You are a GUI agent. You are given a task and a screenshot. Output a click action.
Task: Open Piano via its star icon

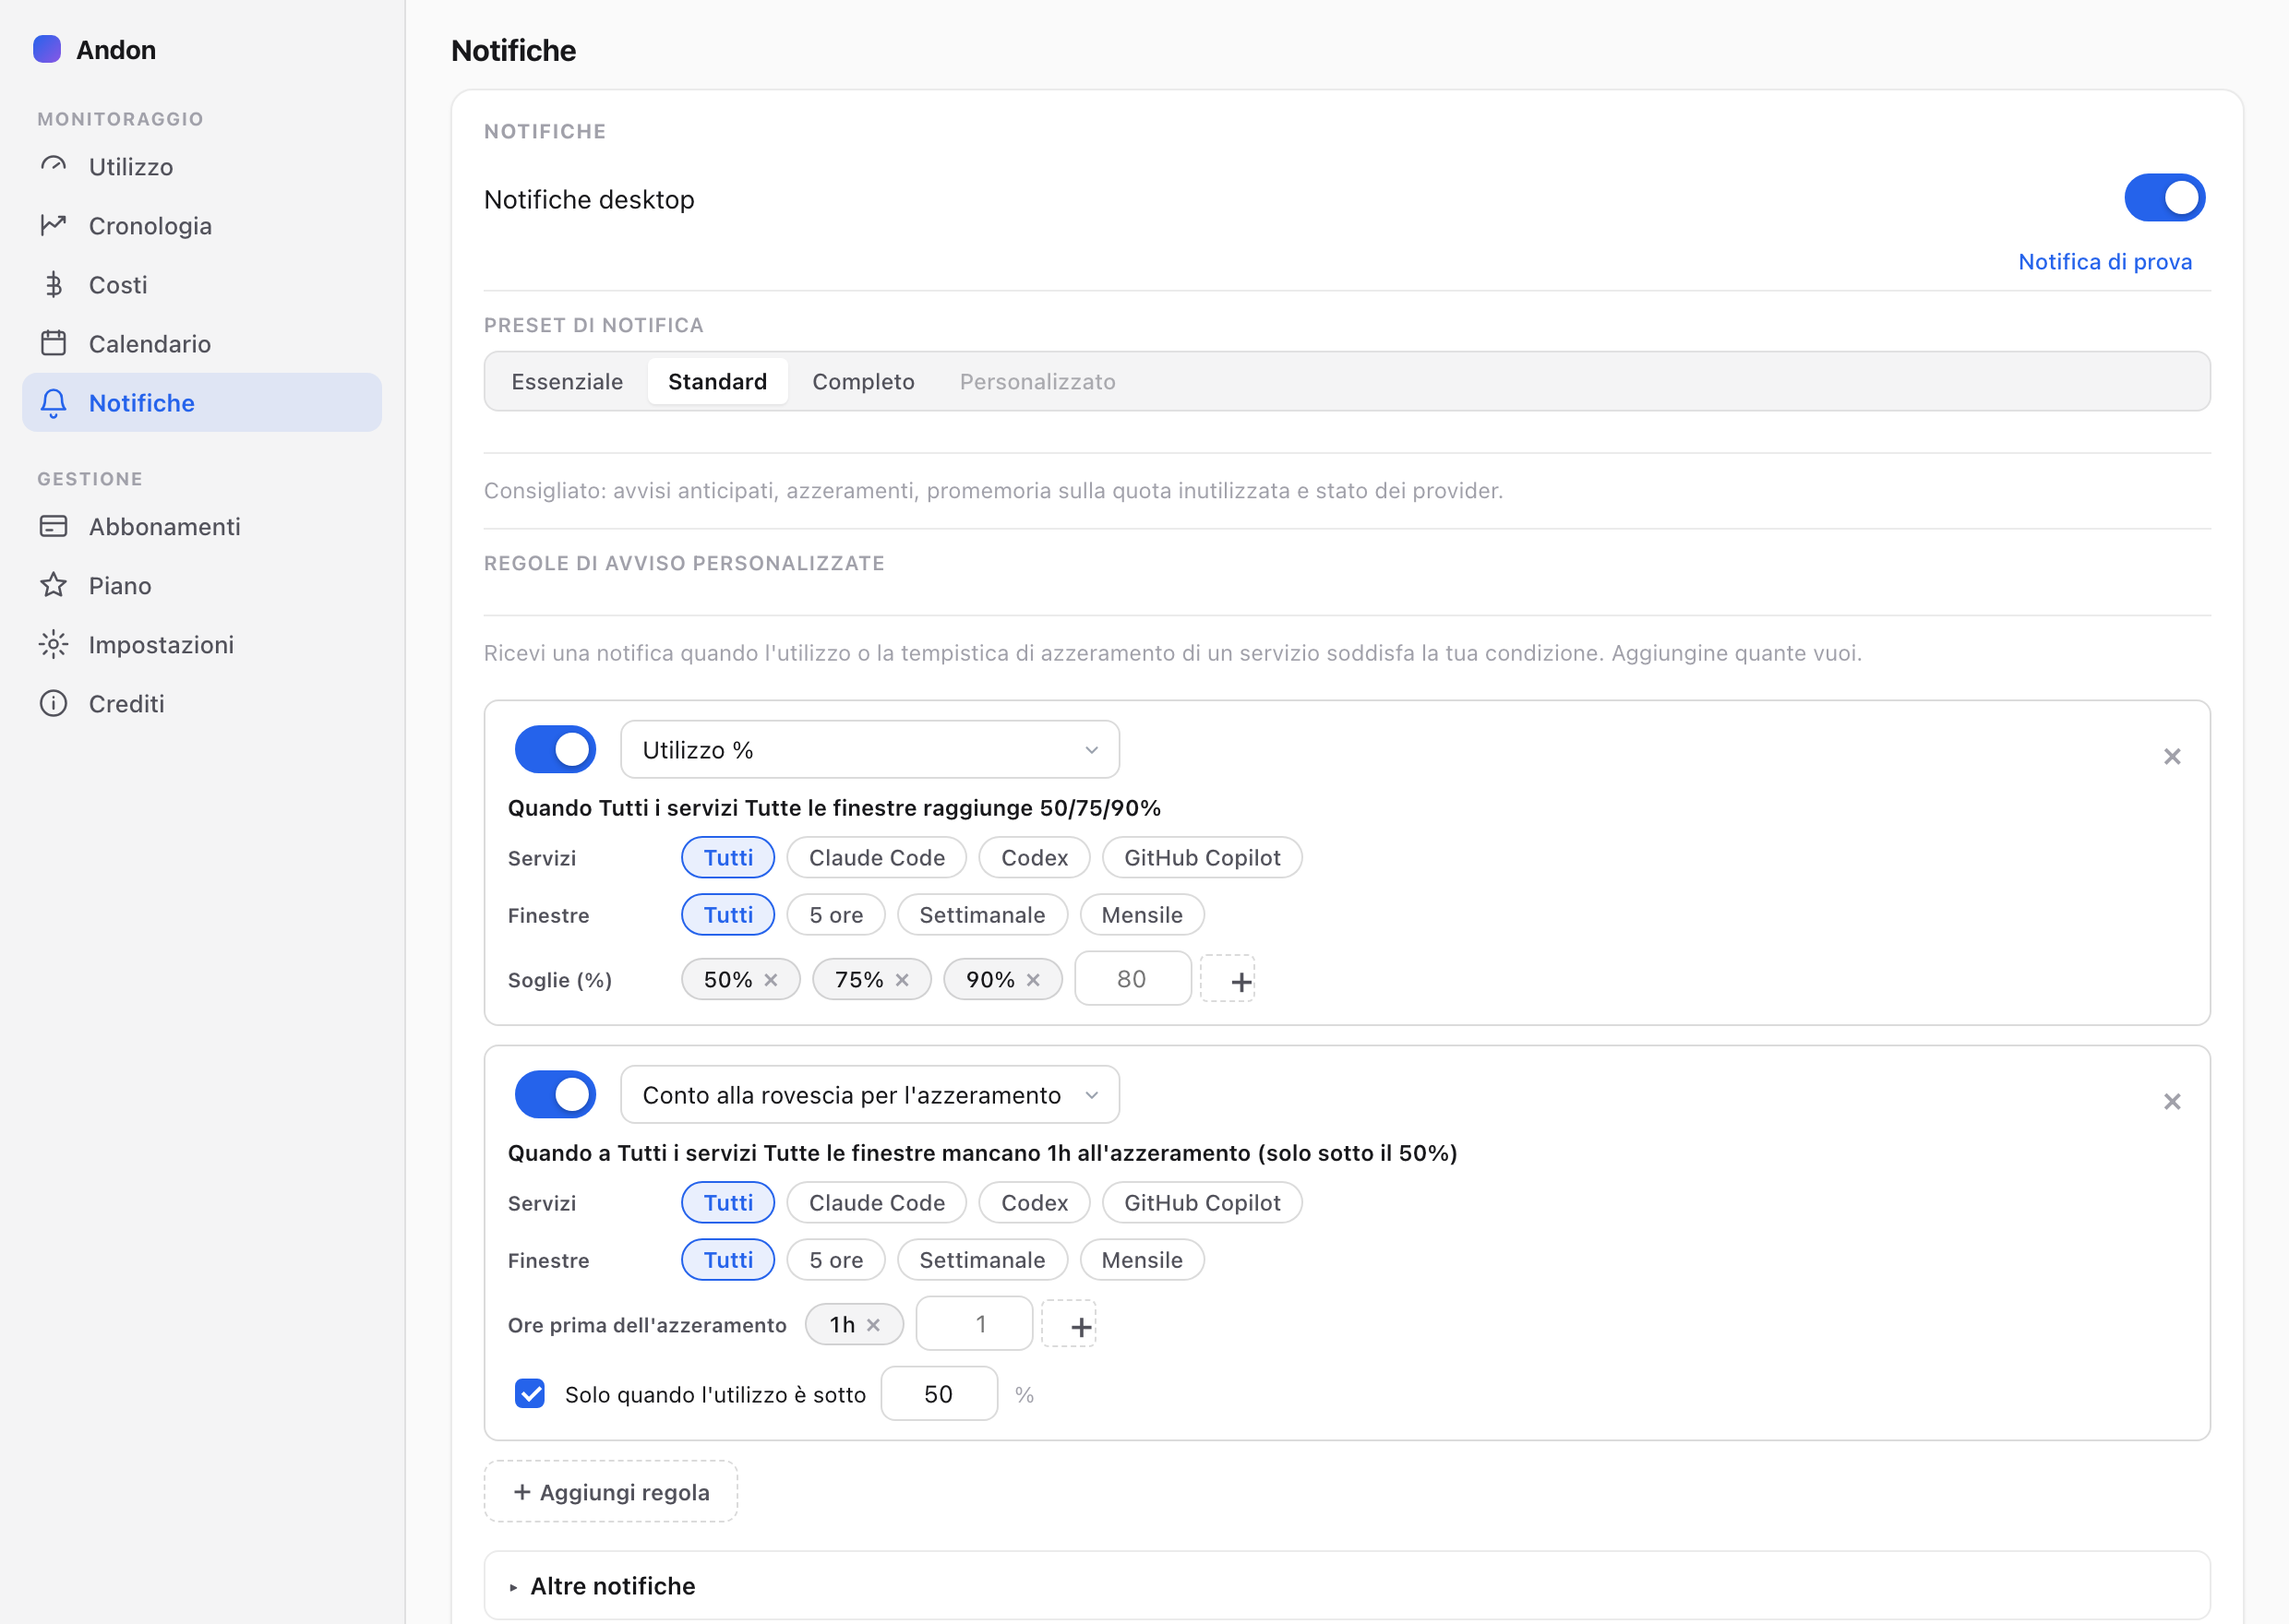(54, 585)
